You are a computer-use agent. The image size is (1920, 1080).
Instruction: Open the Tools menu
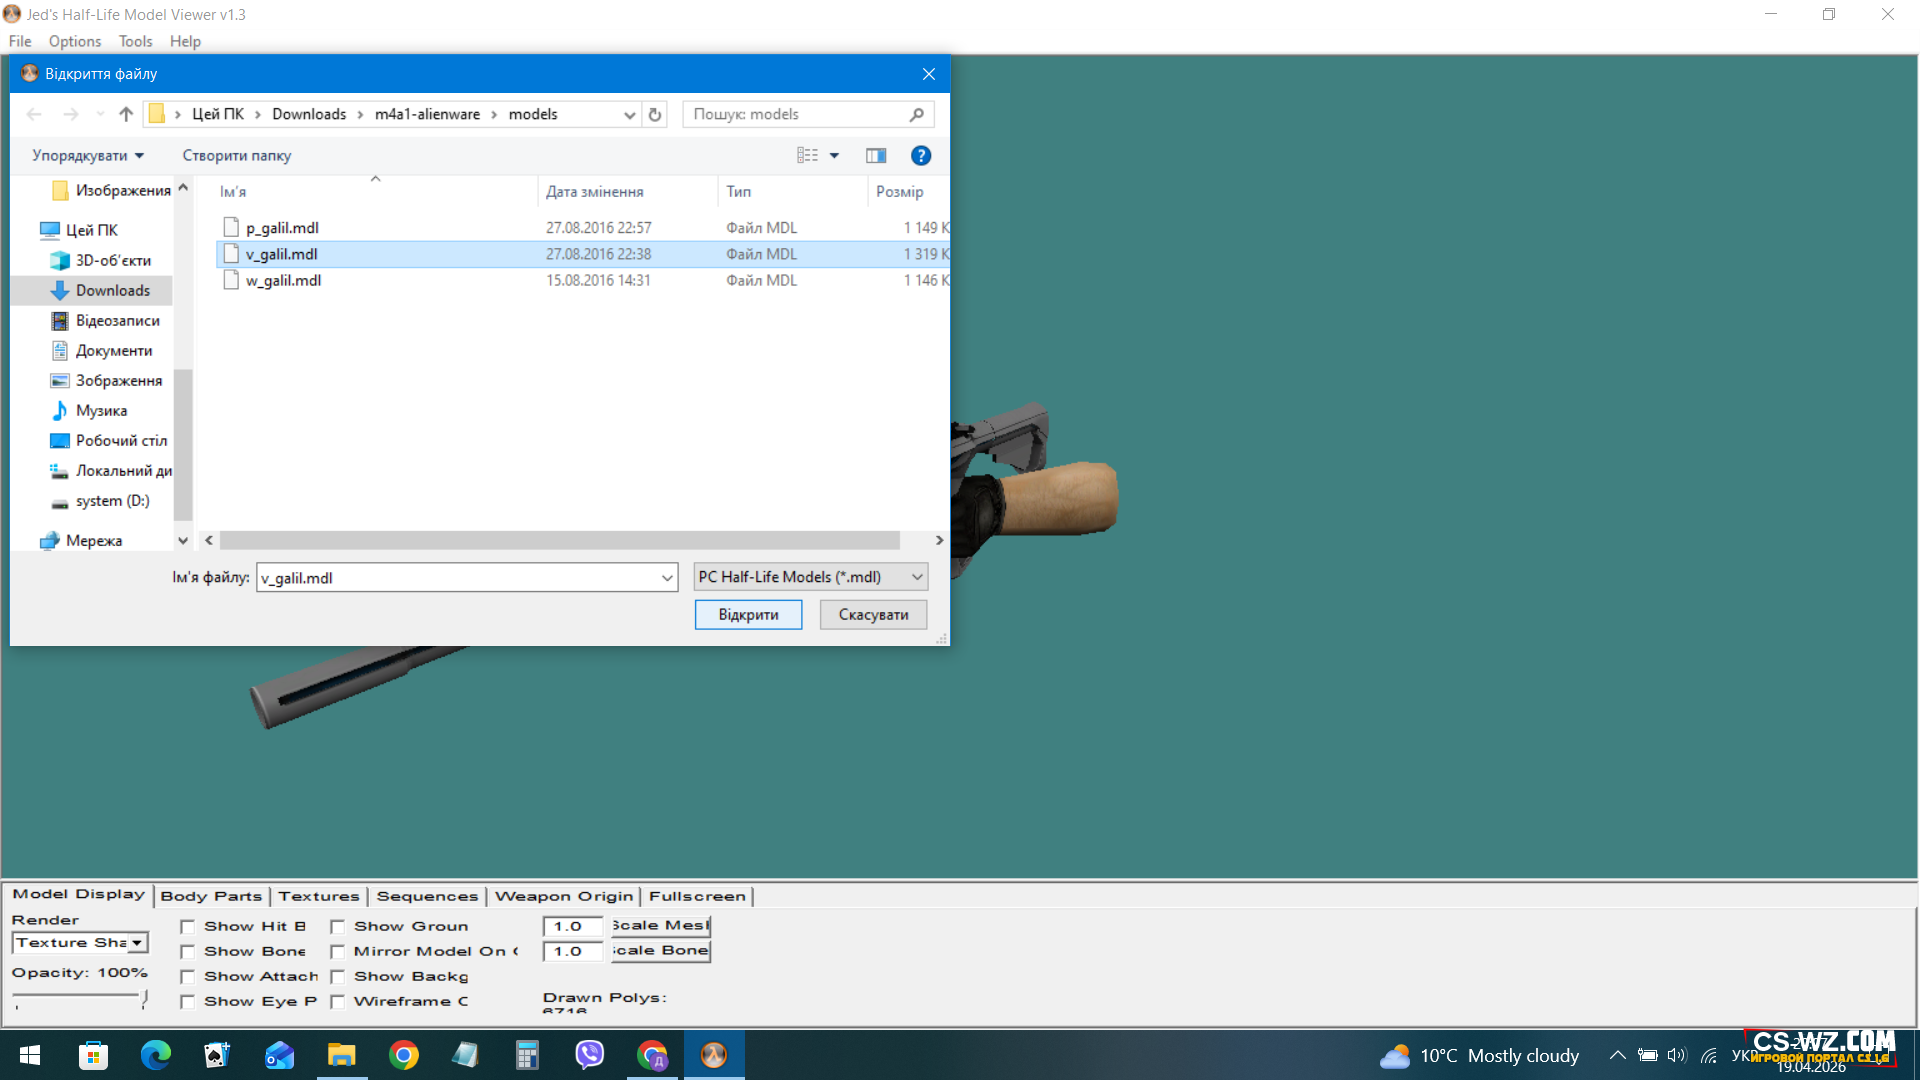click(x=135, y=41)
